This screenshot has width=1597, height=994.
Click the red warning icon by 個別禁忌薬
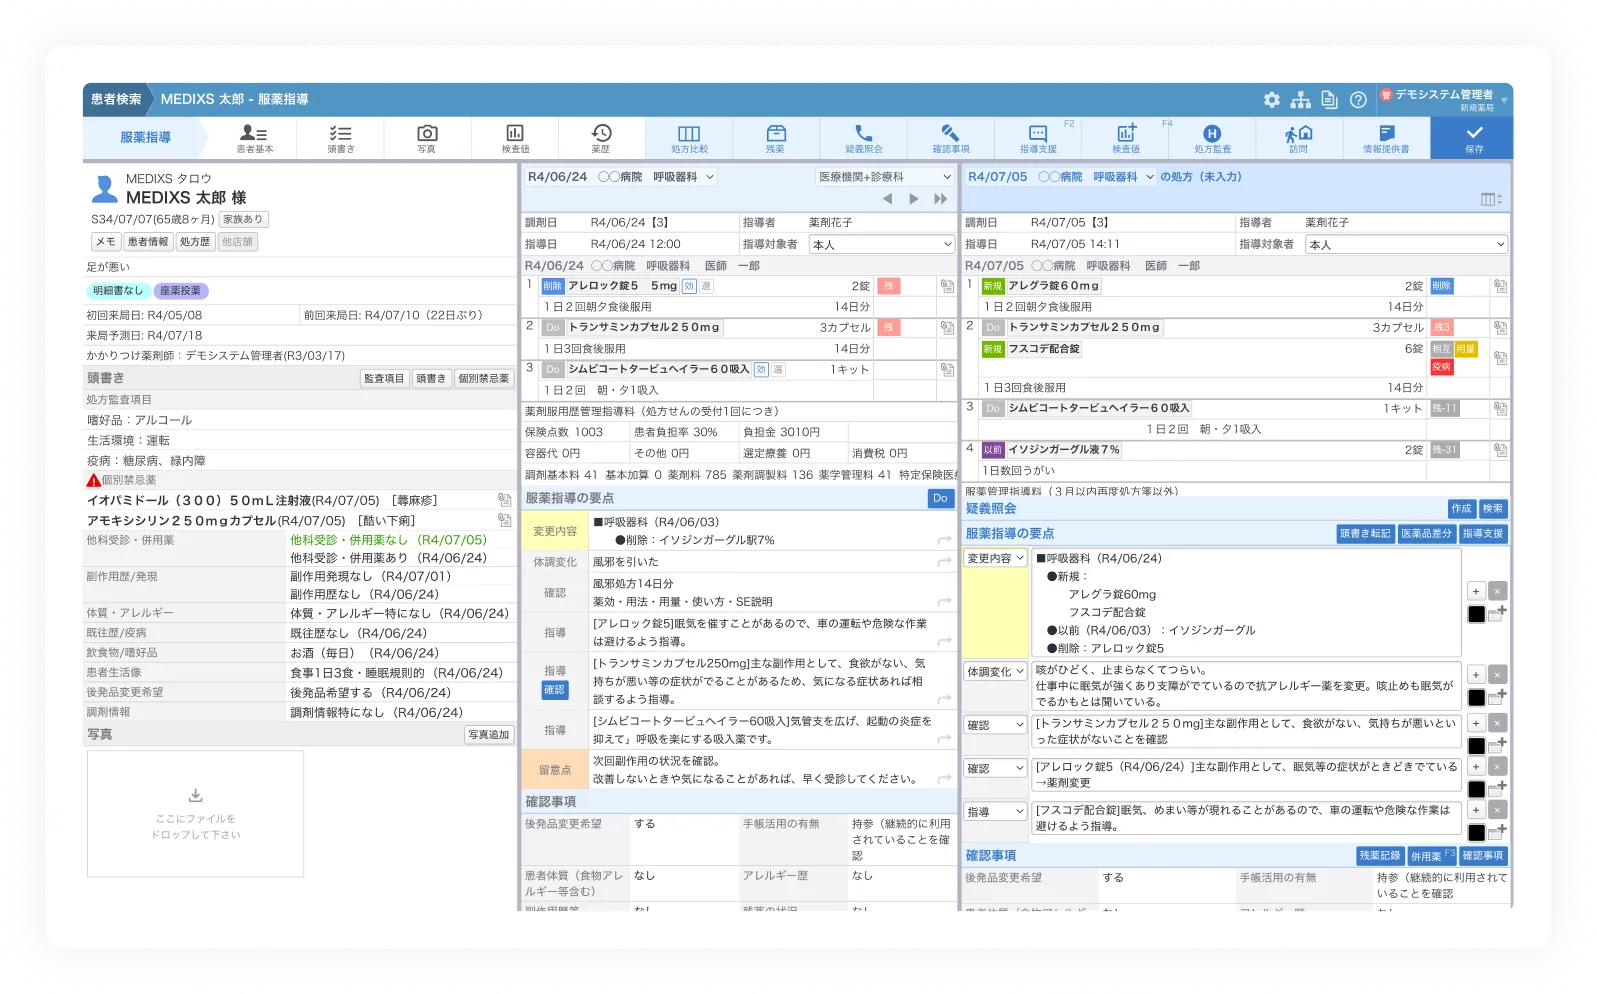93,480
